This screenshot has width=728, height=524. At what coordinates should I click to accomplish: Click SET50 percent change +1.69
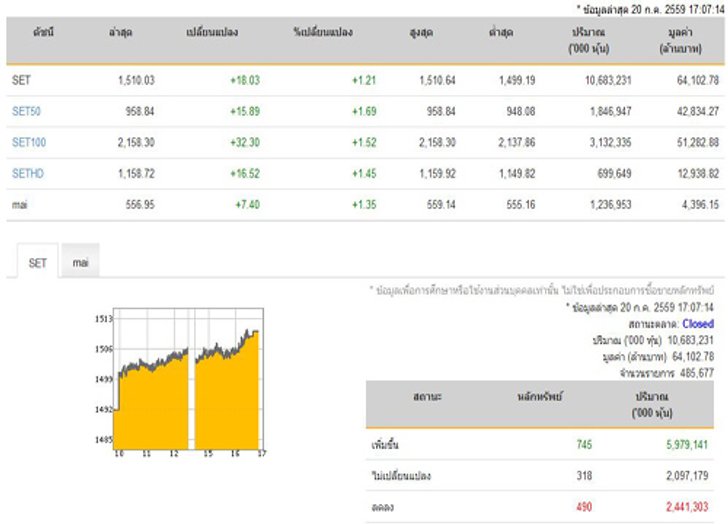tap(364, 111)
